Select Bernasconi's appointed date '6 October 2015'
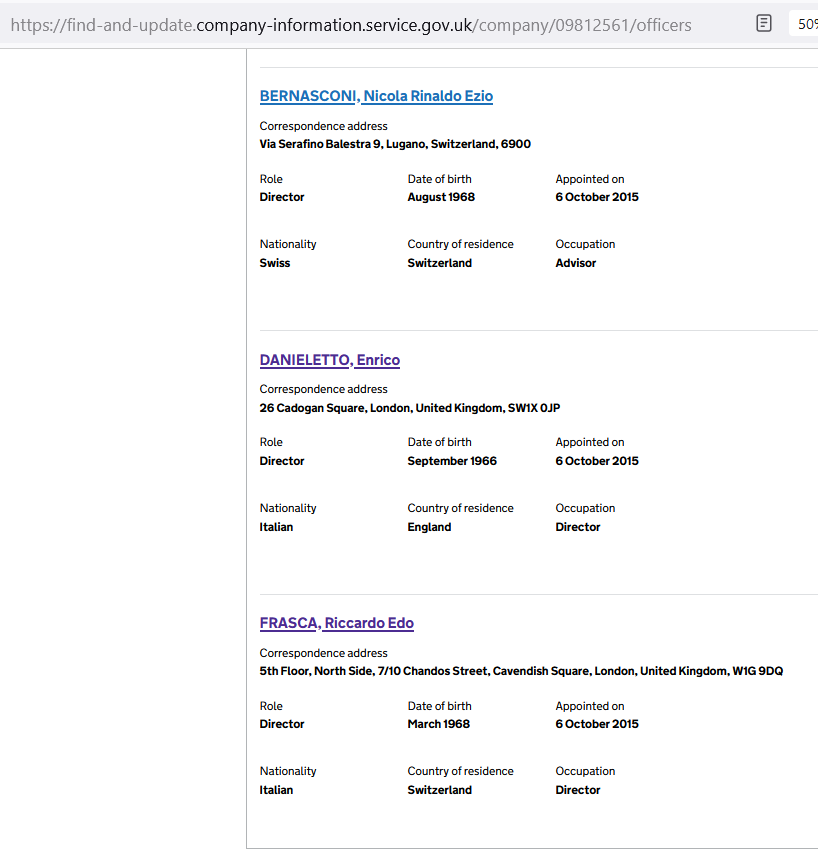 [597, 197]
